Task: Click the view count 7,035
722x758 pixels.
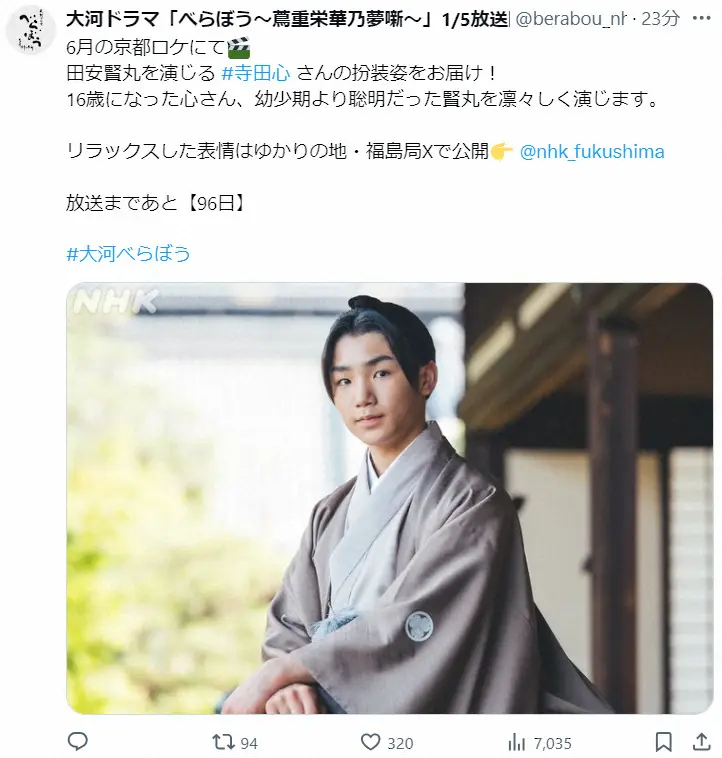Action: (552, 743)
